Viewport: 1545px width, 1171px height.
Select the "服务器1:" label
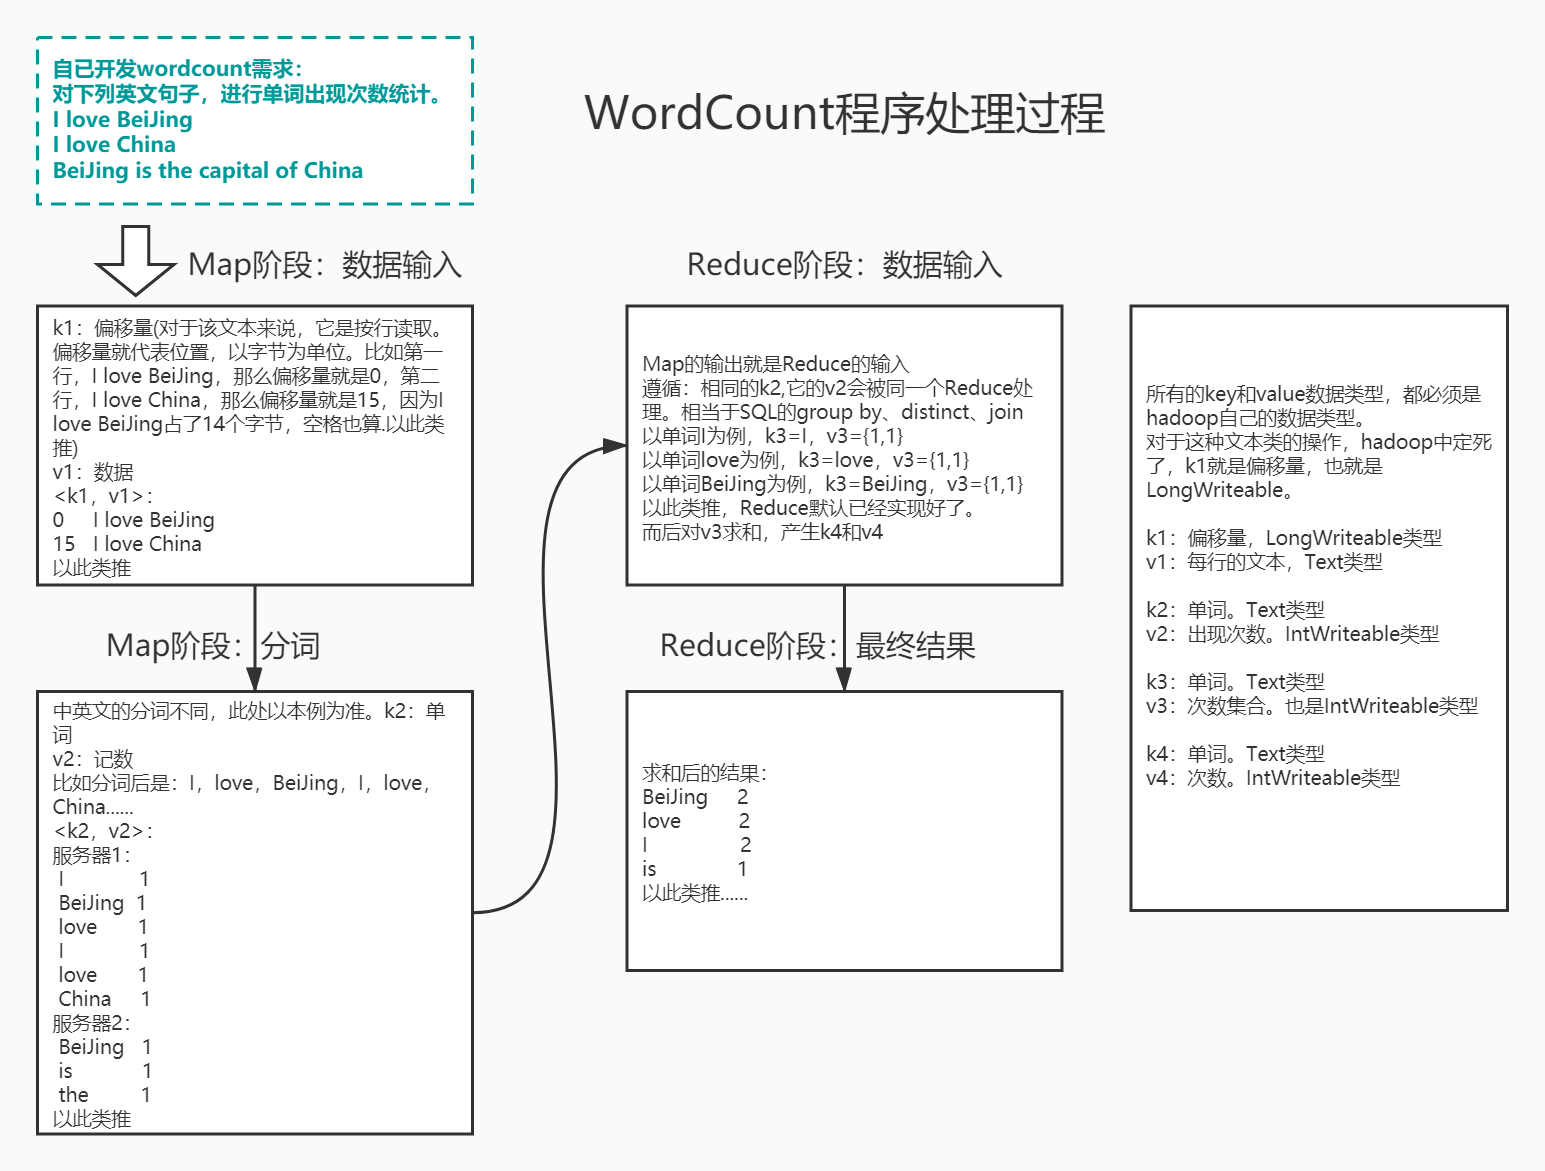(x=91, y=855)
